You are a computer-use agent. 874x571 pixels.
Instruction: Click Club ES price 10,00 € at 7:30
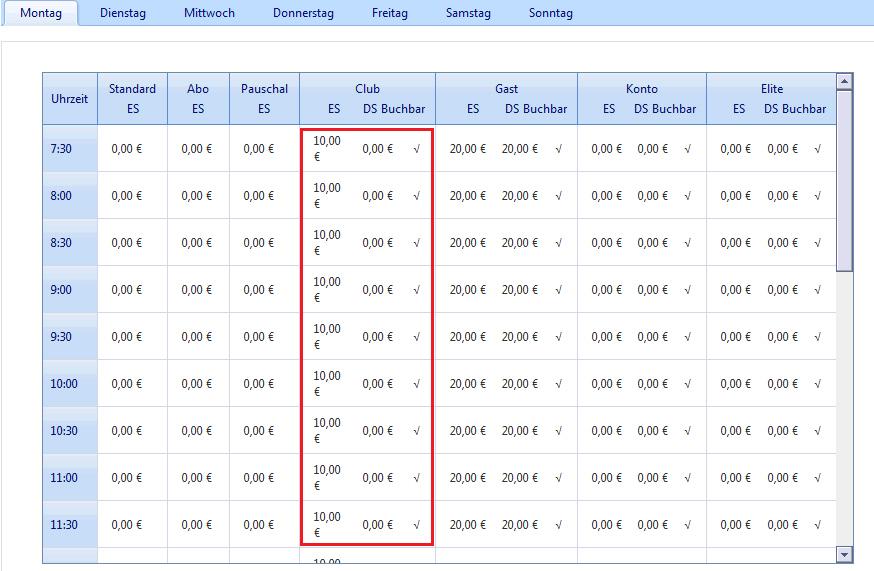327,149
